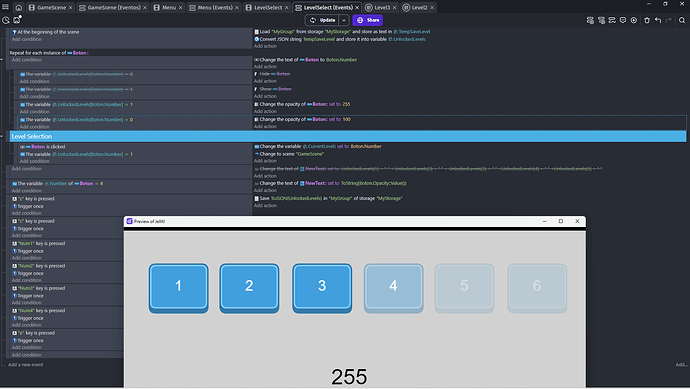690x389 pixels.
Task: Click level 3 button in the preview
Action: pos(322,288)
